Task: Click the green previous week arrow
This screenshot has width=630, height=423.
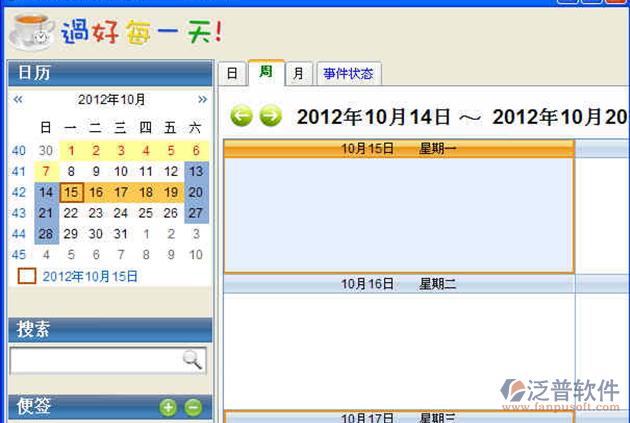Action: click(241, 116)
